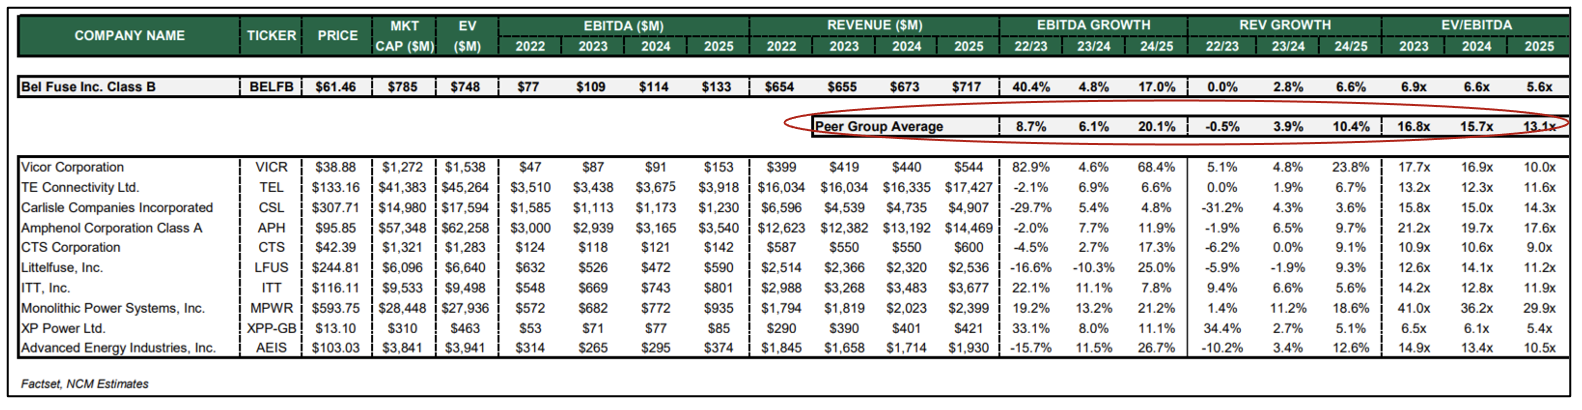Select Peer Group Average 8.7% cell

pos(1031,127)
